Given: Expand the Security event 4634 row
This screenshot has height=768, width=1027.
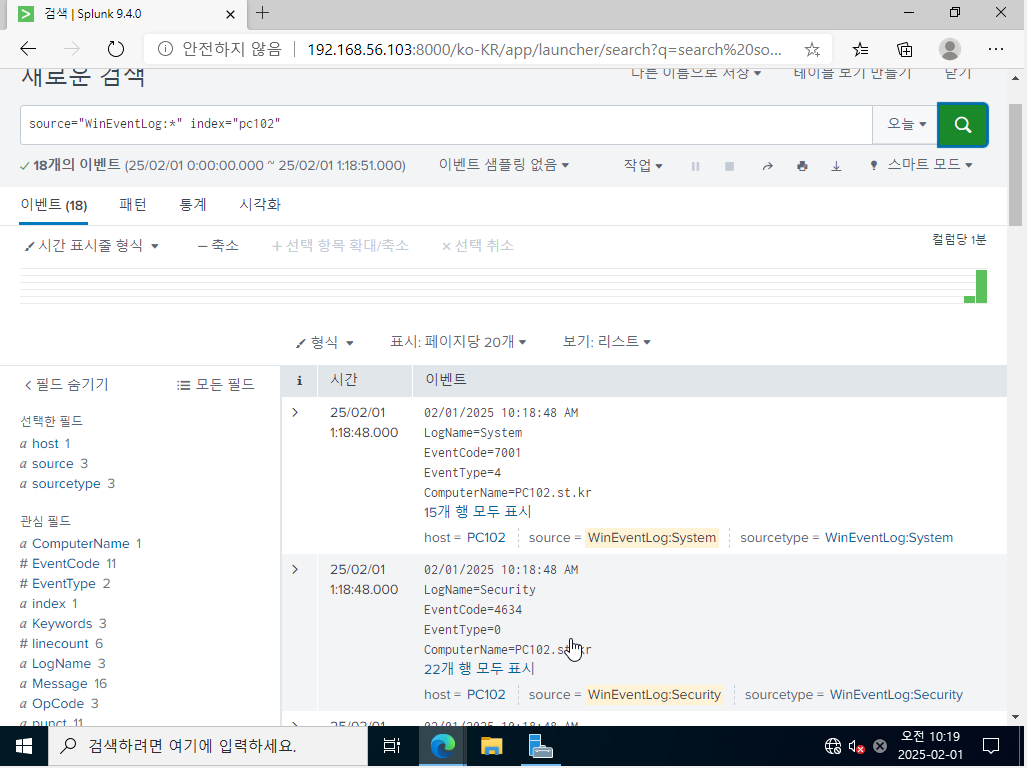Looking at the screenshot, I should coord(295,570).
